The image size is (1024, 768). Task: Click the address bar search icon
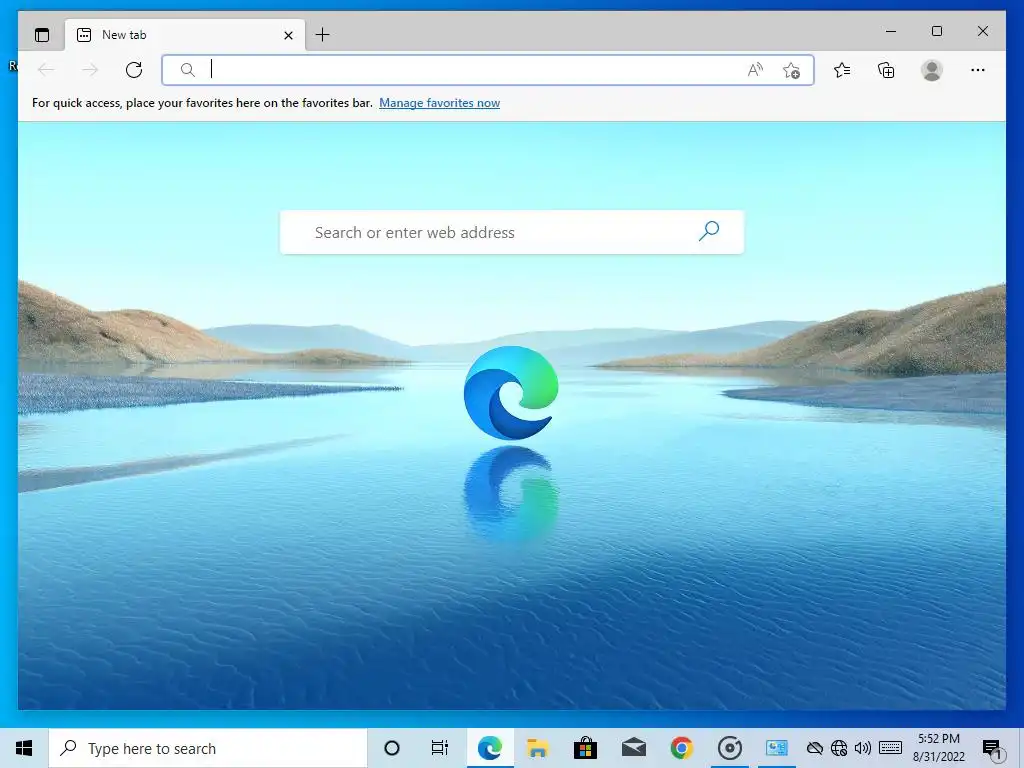pyautogui.click(x=187, y=70)
